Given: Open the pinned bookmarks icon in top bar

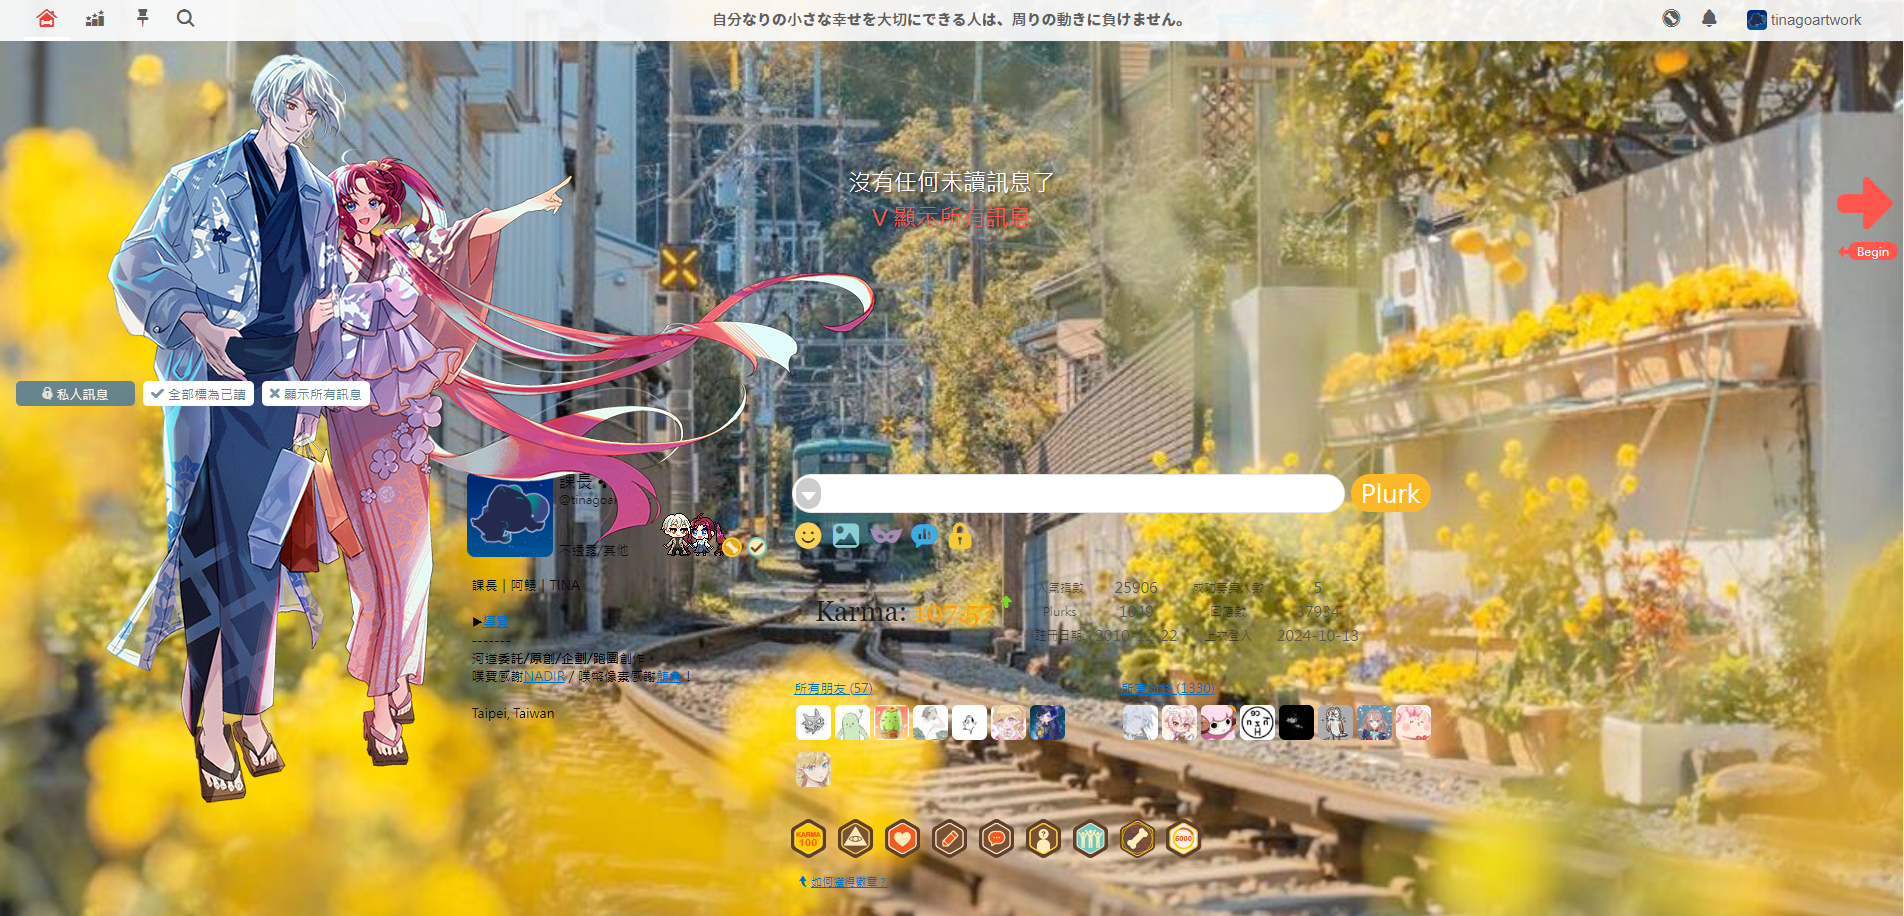Looking at the screenshot, I should 142,18.
